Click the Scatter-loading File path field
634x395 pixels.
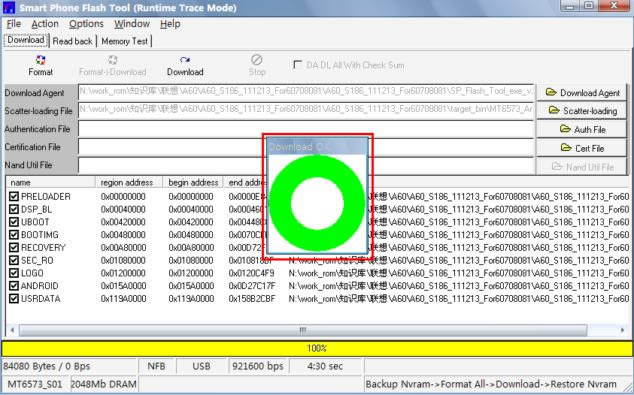(306, 110)
